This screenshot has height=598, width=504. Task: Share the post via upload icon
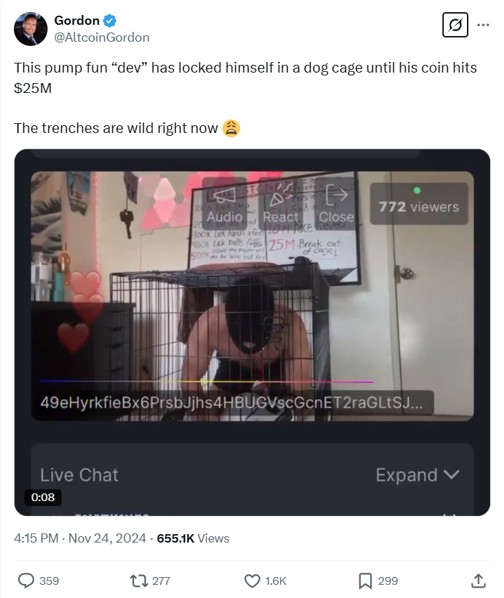coord(478,580)
